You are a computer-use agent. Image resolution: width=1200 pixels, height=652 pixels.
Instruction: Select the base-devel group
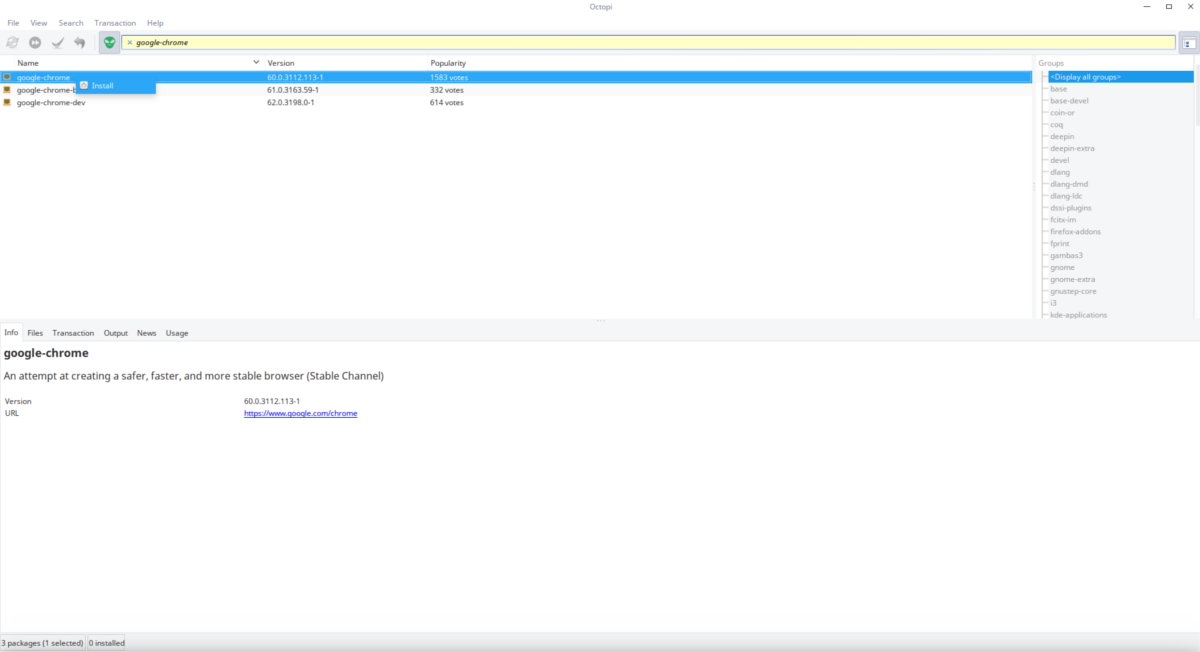[1069, 101]
